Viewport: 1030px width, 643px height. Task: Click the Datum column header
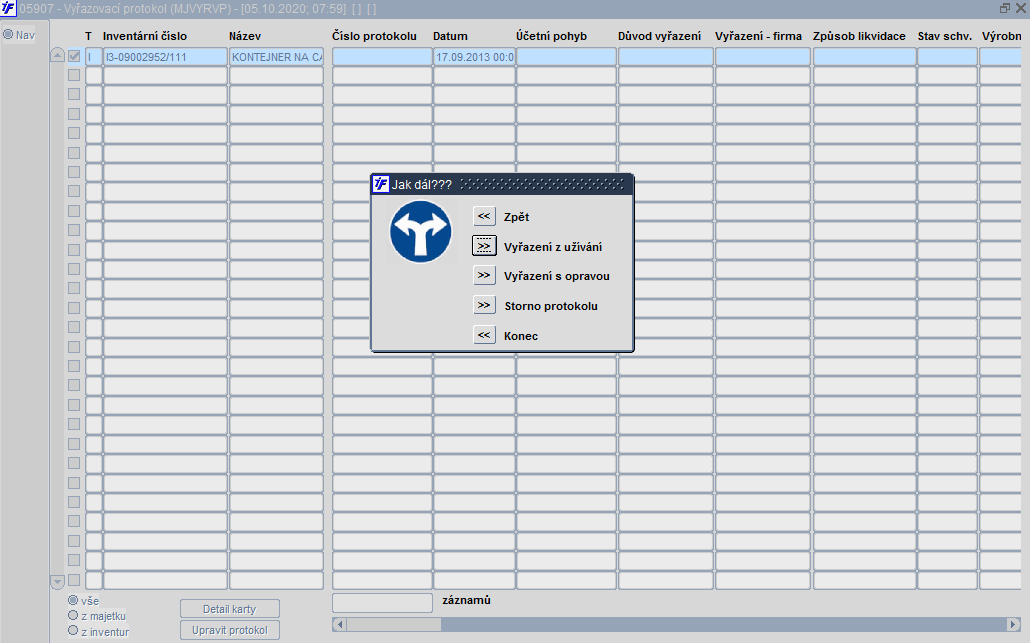click(451, 36)
